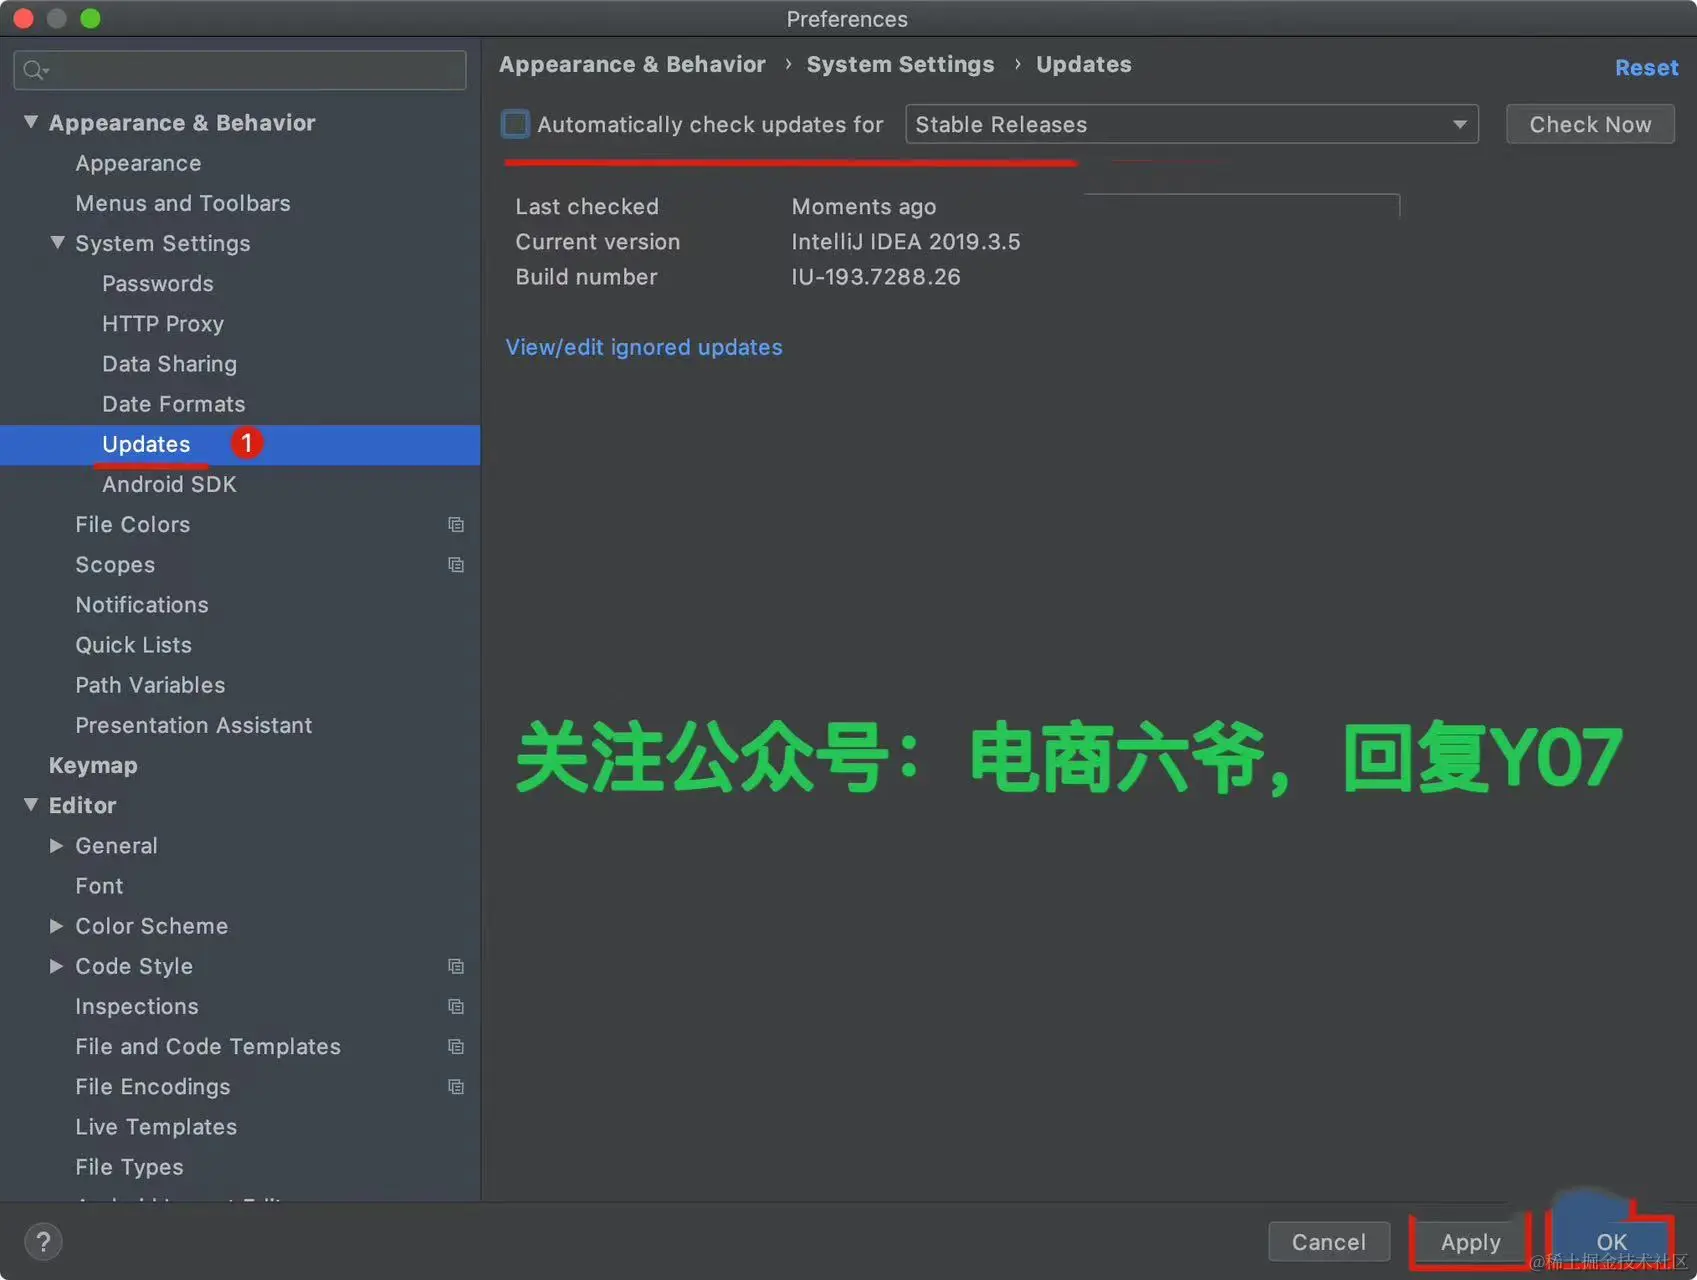Click Appearance & Behavior in the breadcrumb
1697x1280 pixels.
[x=632, y=64]
